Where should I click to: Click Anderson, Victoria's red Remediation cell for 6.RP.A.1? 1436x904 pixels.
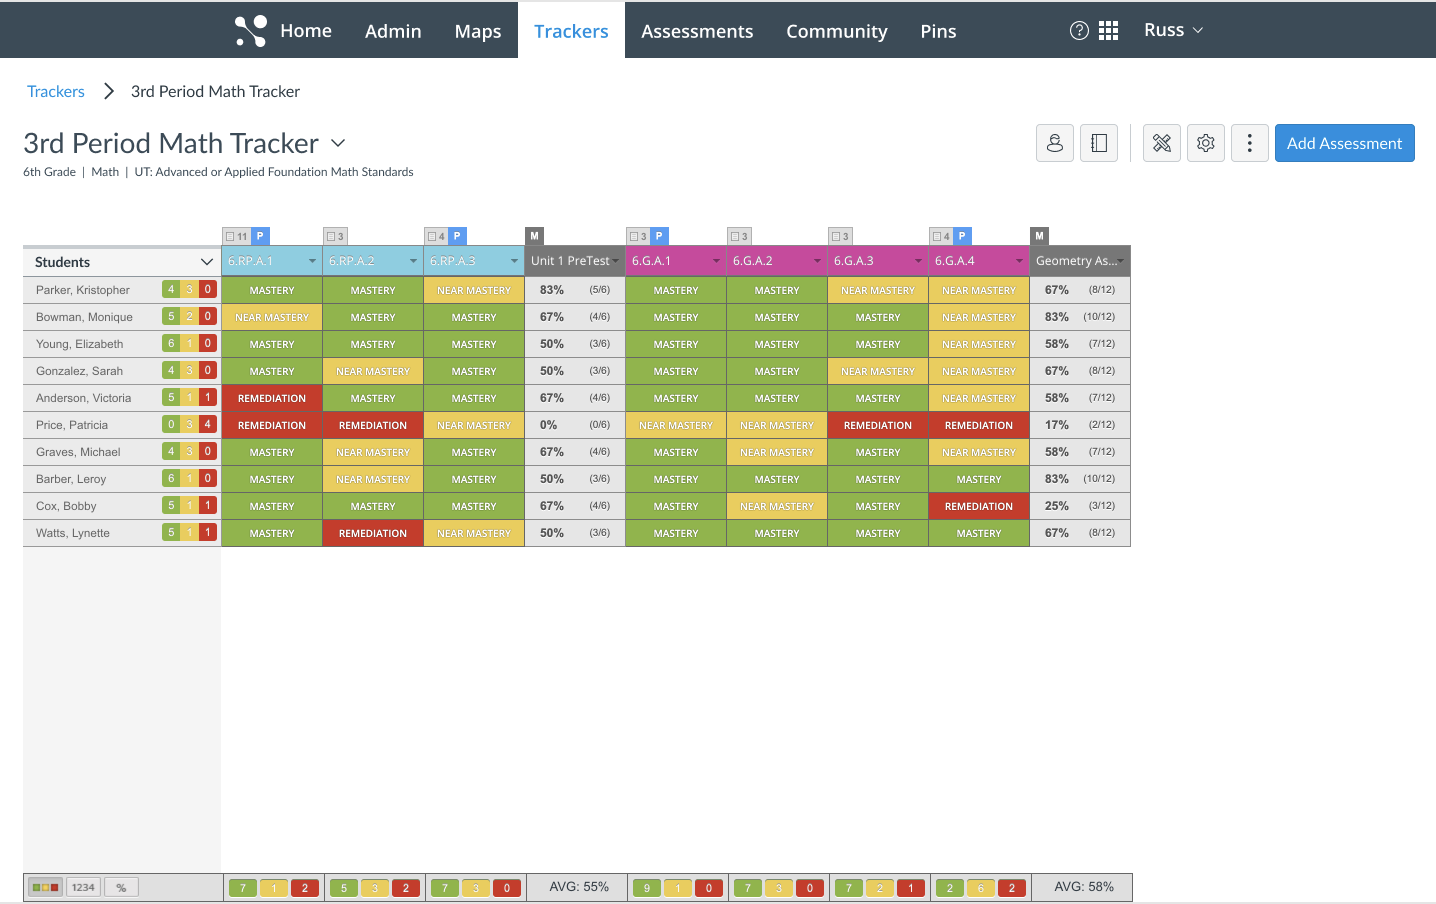pyautogui.click(x=272, y=398)
